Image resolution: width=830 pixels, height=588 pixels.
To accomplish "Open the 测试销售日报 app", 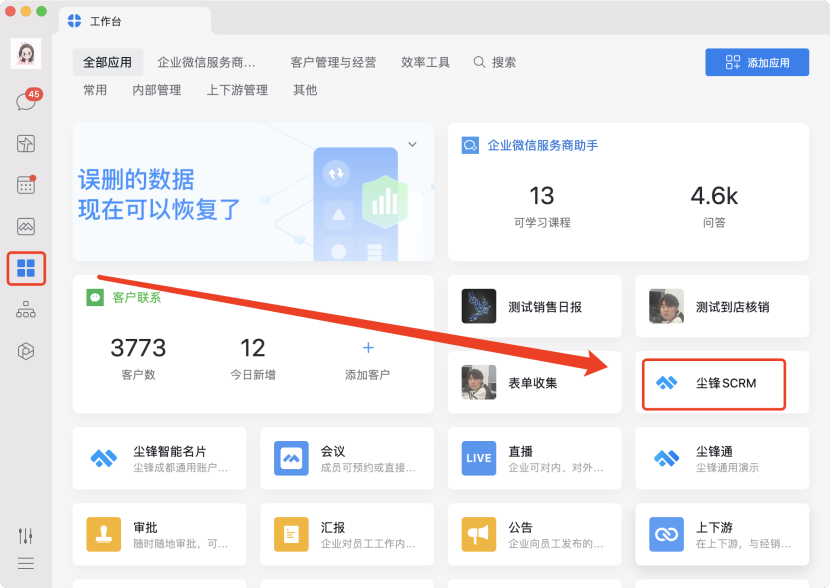I will [535, 306].
